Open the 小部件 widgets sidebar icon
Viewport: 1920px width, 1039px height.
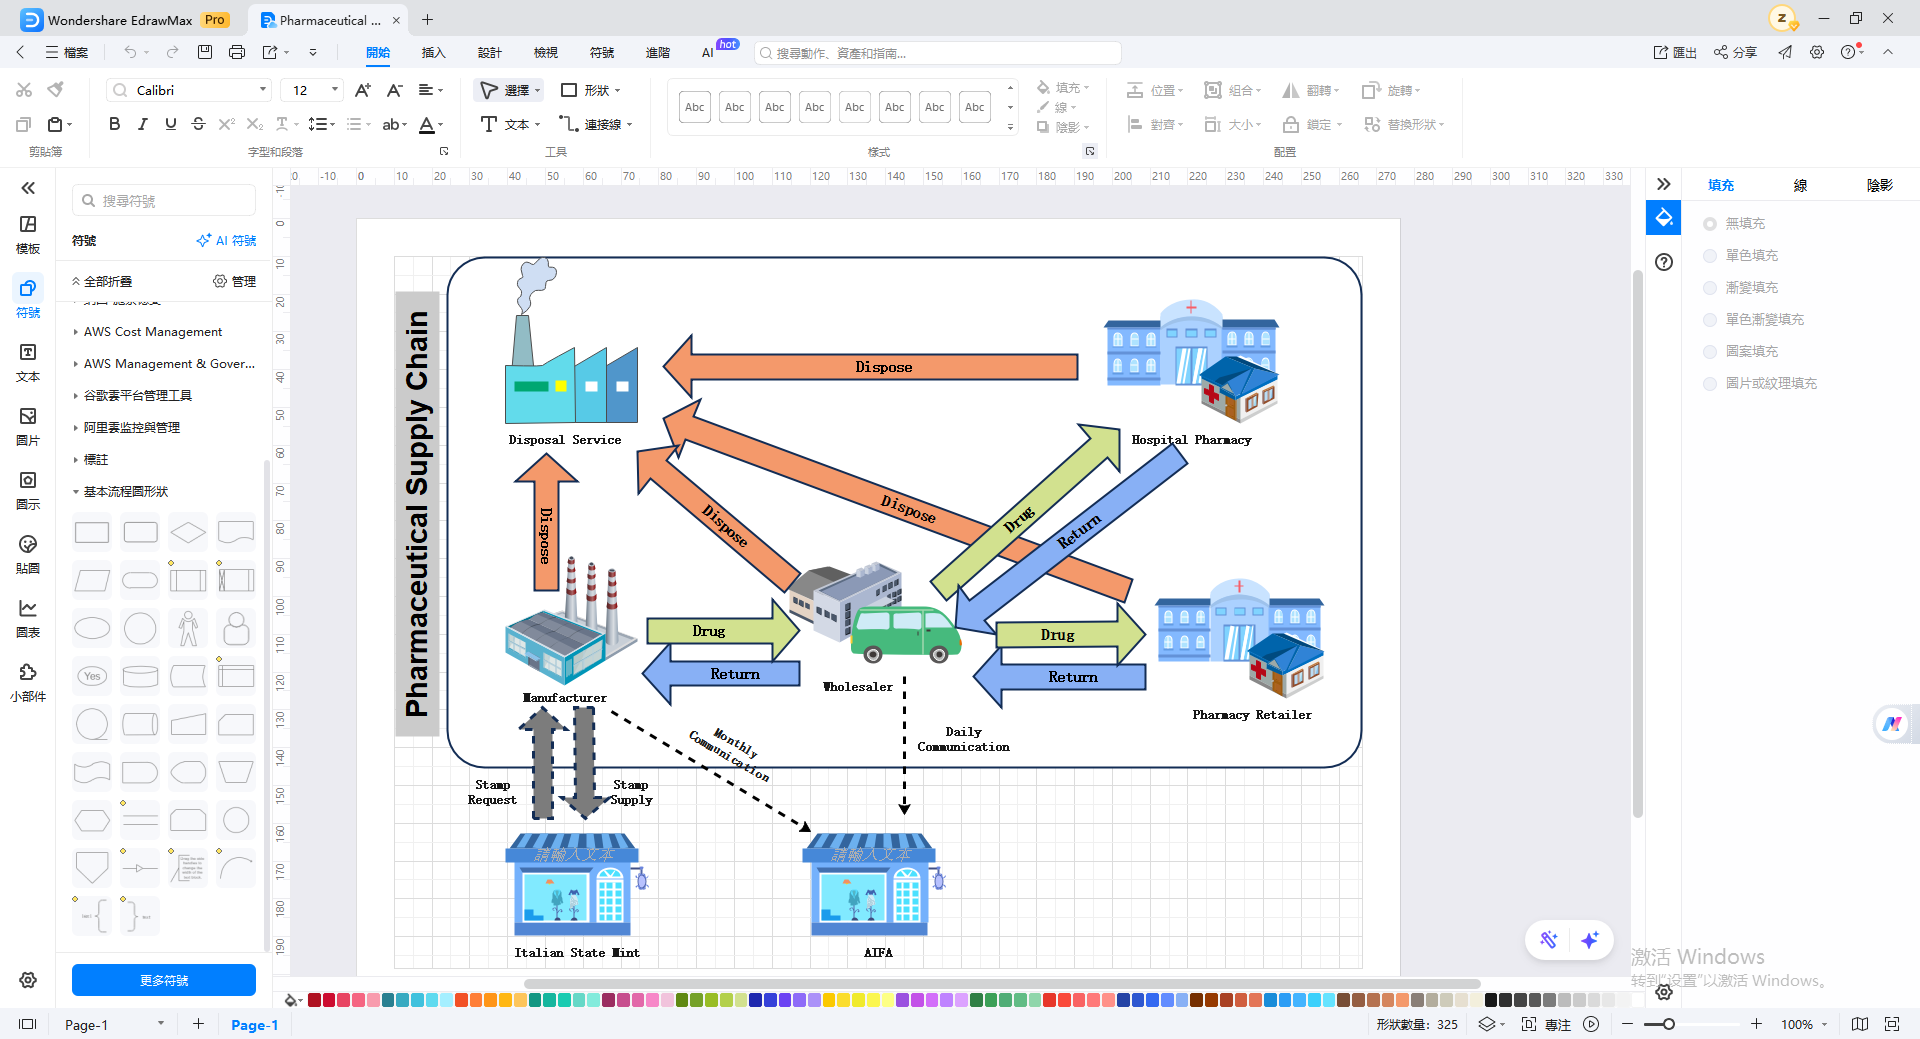[28, 683]
